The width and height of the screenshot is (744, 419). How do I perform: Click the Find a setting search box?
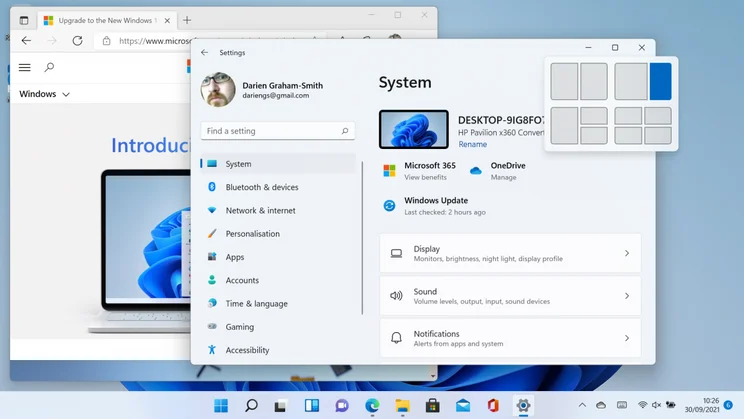pos(278,131)
